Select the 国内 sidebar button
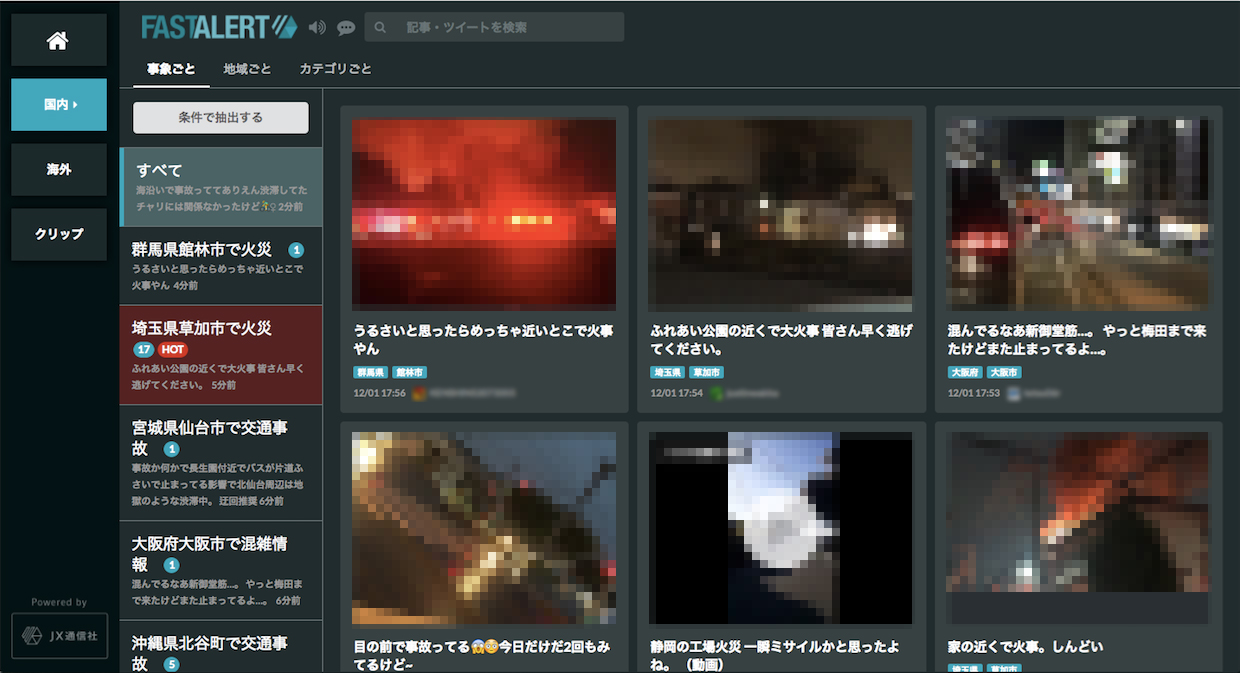Viewport: 1240px width, 673px height. tap(58, 104)
